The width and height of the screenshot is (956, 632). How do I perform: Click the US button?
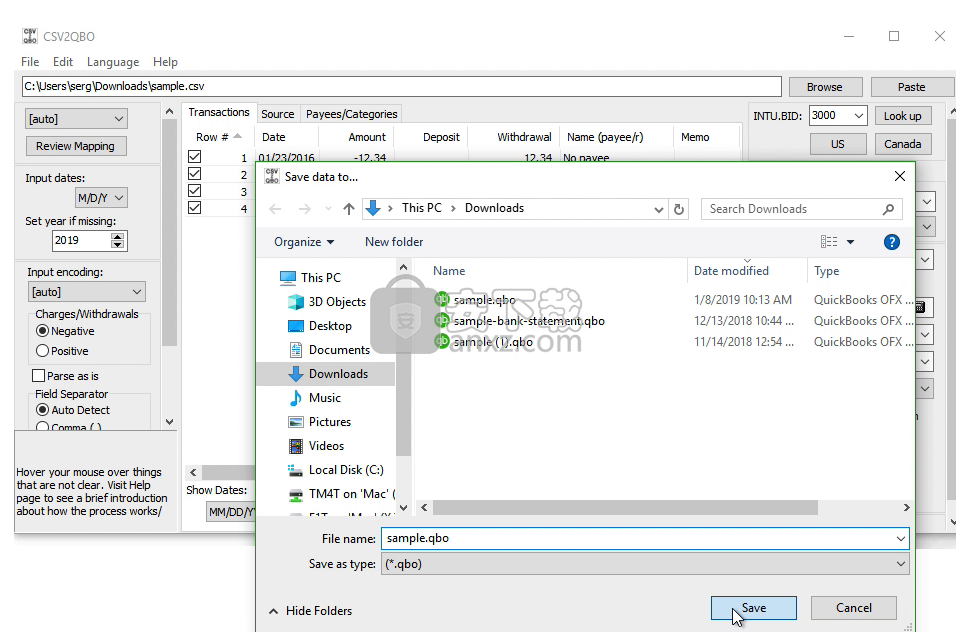click(x=838, y=144)
